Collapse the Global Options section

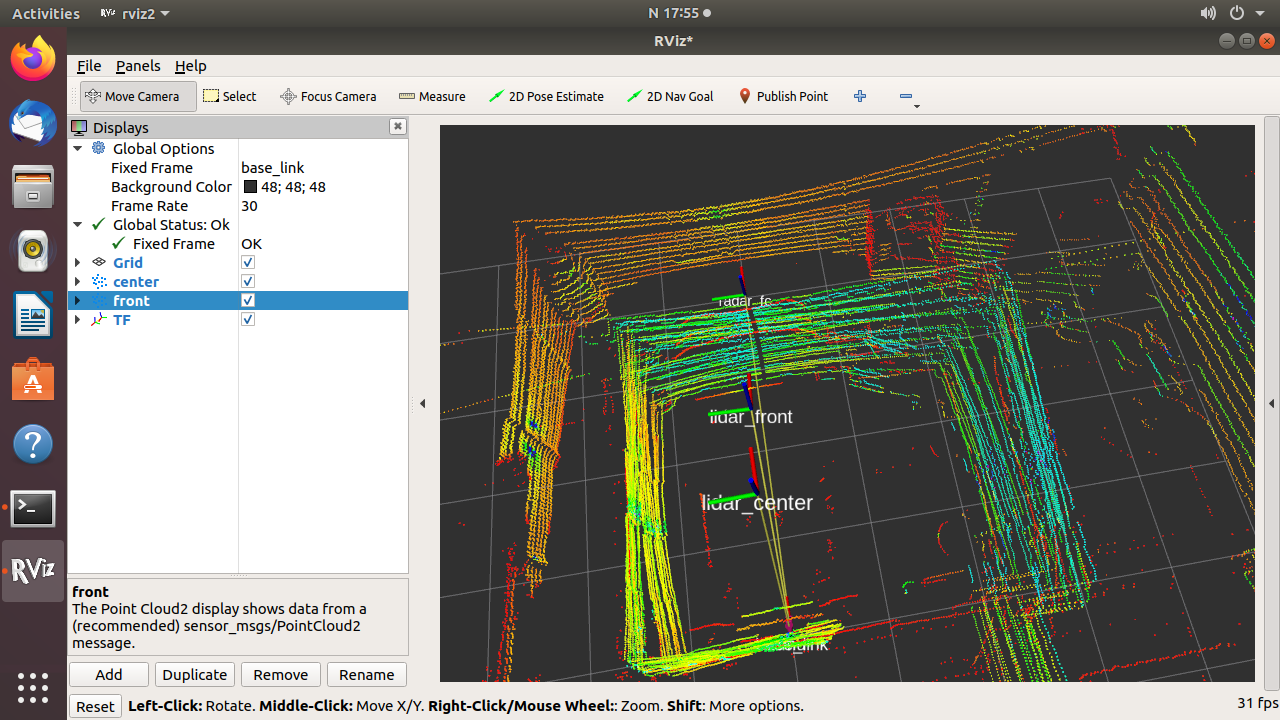(78, 148)
